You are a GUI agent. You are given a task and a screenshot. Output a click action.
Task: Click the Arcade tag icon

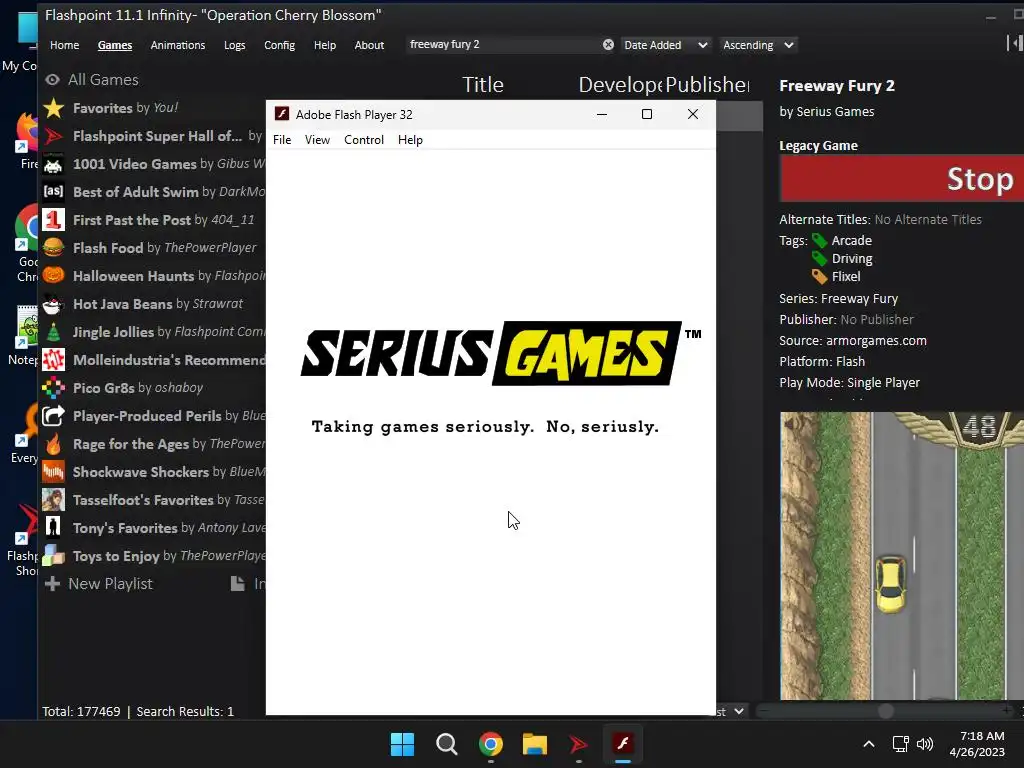point(819,241)
